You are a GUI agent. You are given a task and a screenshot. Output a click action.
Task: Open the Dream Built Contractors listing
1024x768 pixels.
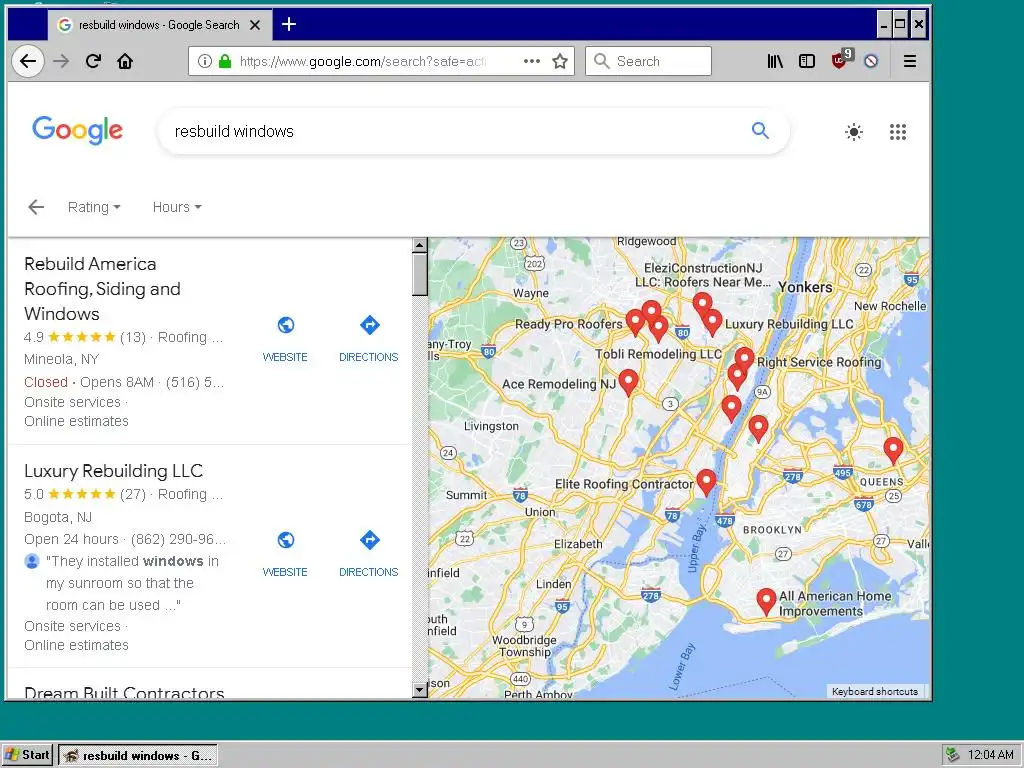coord(124,692)
